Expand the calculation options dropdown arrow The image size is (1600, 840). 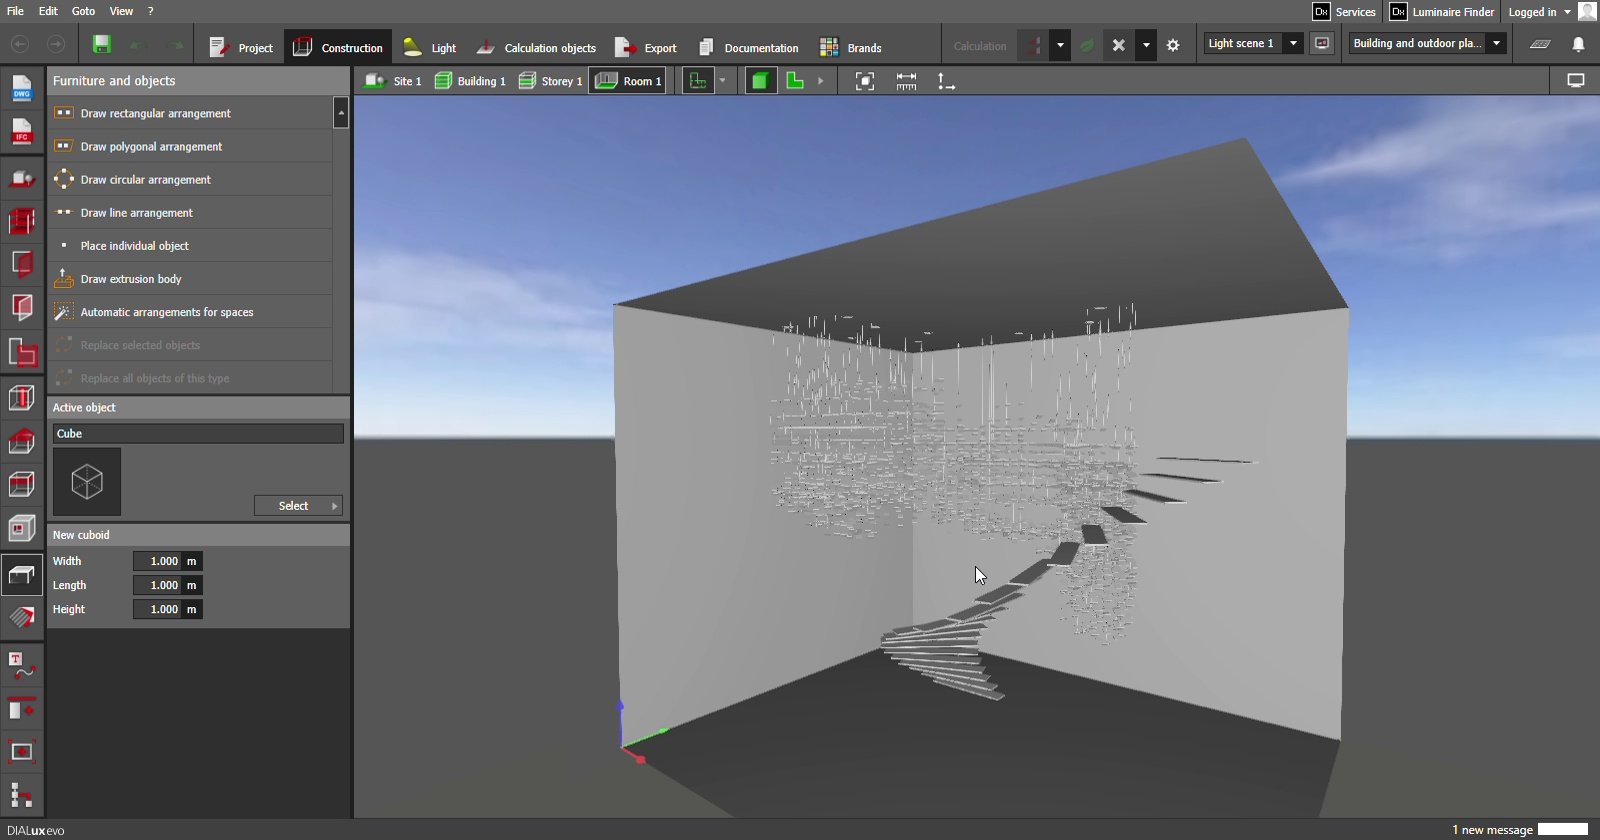point(1060,45)
